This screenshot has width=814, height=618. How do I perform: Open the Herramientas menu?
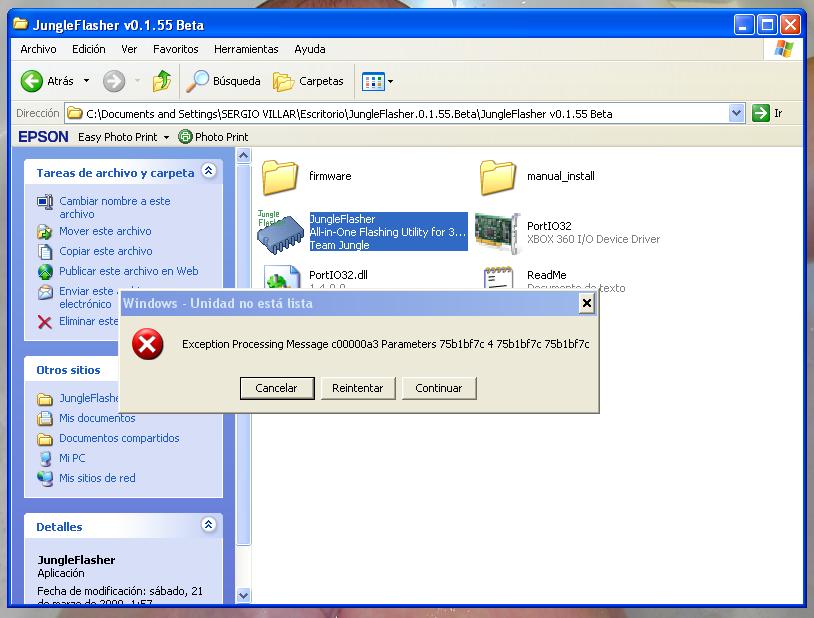coord(246,49)
